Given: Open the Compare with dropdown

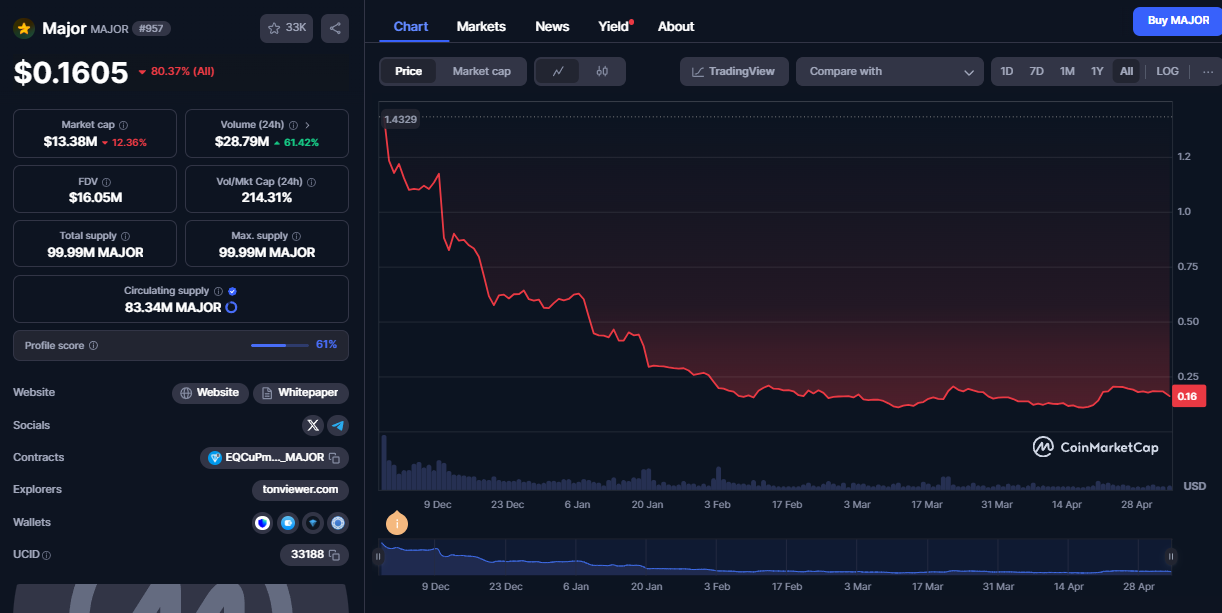Looking at the screenshot, I should click(x=890, y=71).
